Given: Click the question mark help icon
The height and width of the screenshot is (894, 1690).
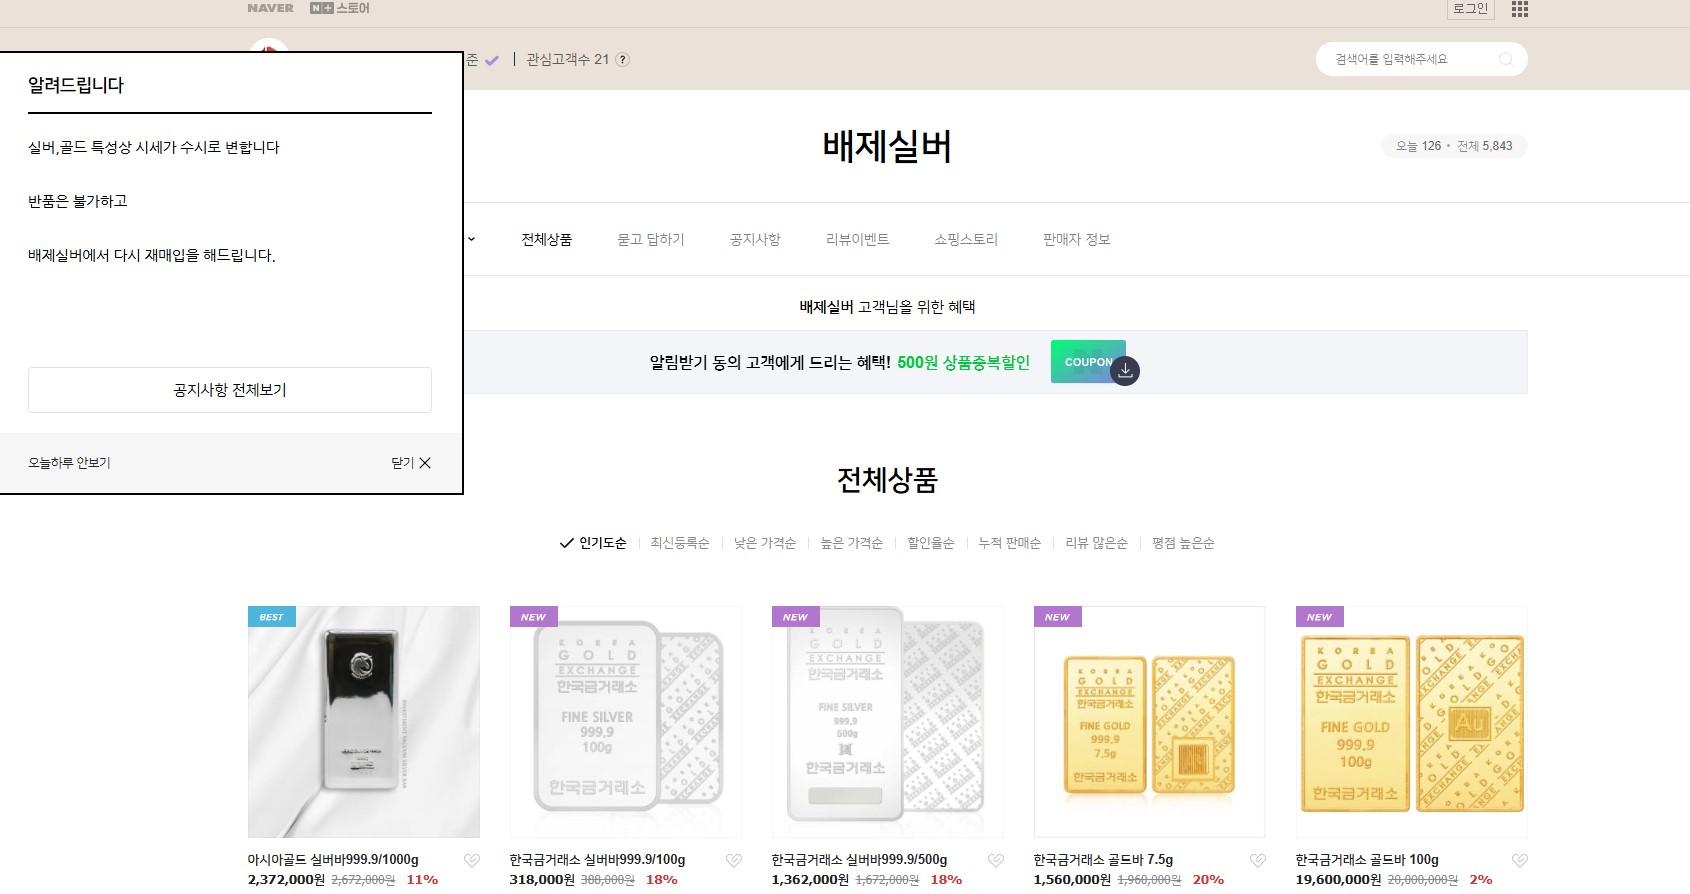Looking at the screenshot, I should 622,60.
